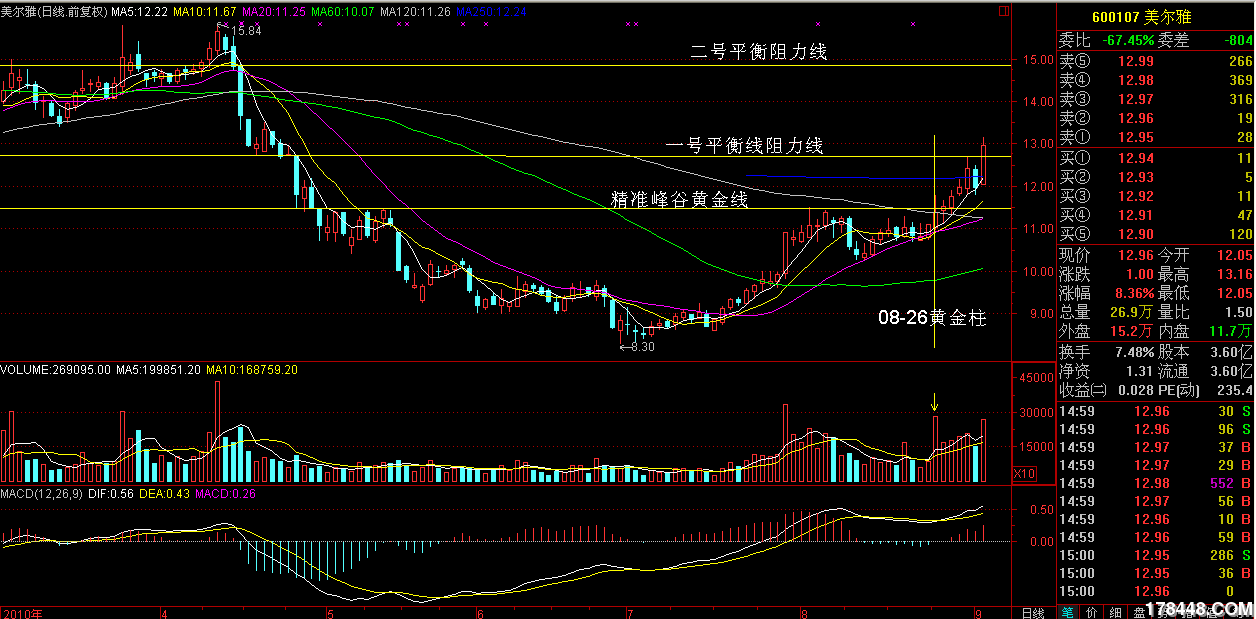Select the 精准峰谷黄金线 annotation
Screen dimensions: 1256x619
pos(680,199)
